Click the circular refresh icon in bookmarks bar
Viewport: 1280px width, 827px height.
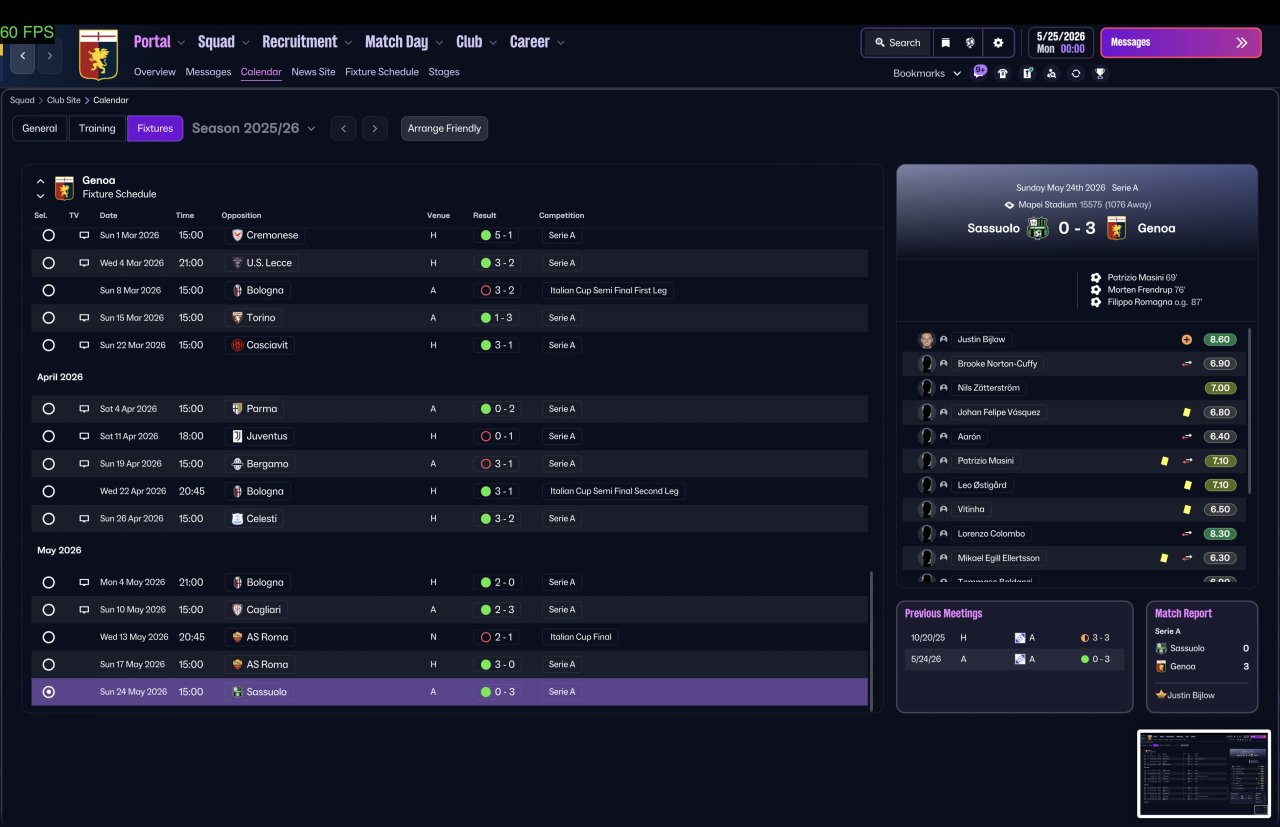(1075, 73)
